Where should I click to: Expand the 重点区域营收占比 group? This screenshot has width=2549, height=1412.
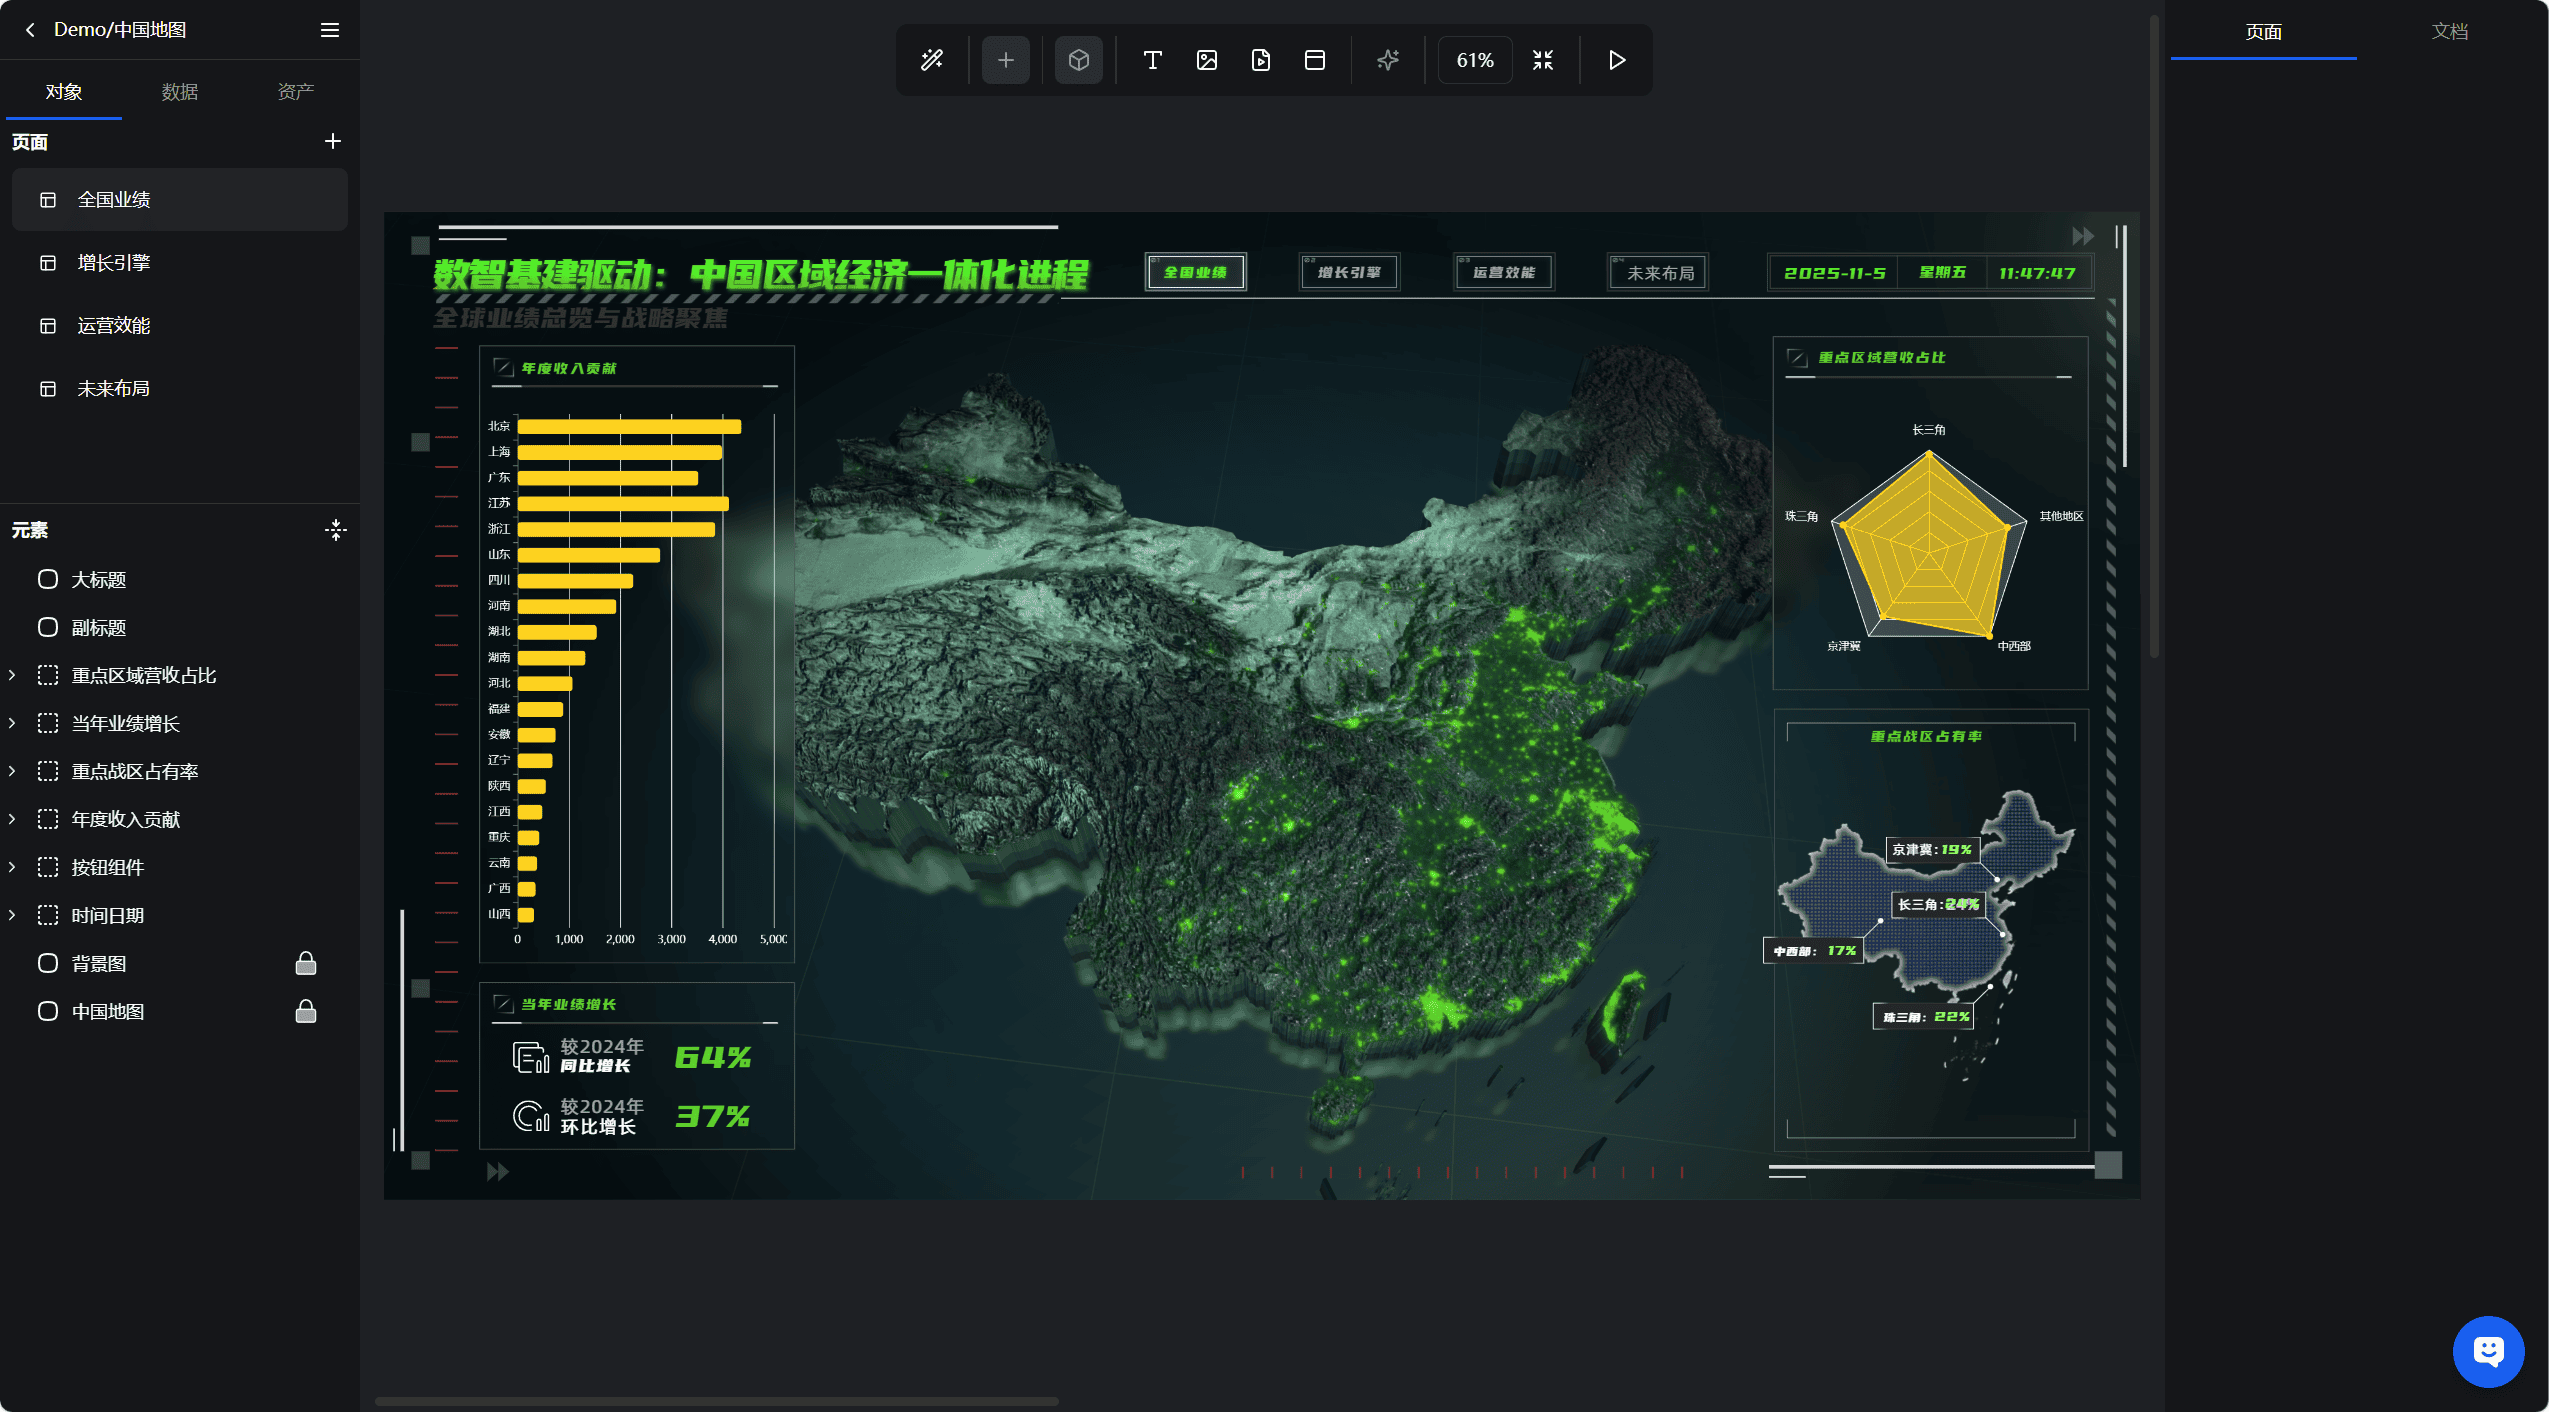tap(12, 675)
